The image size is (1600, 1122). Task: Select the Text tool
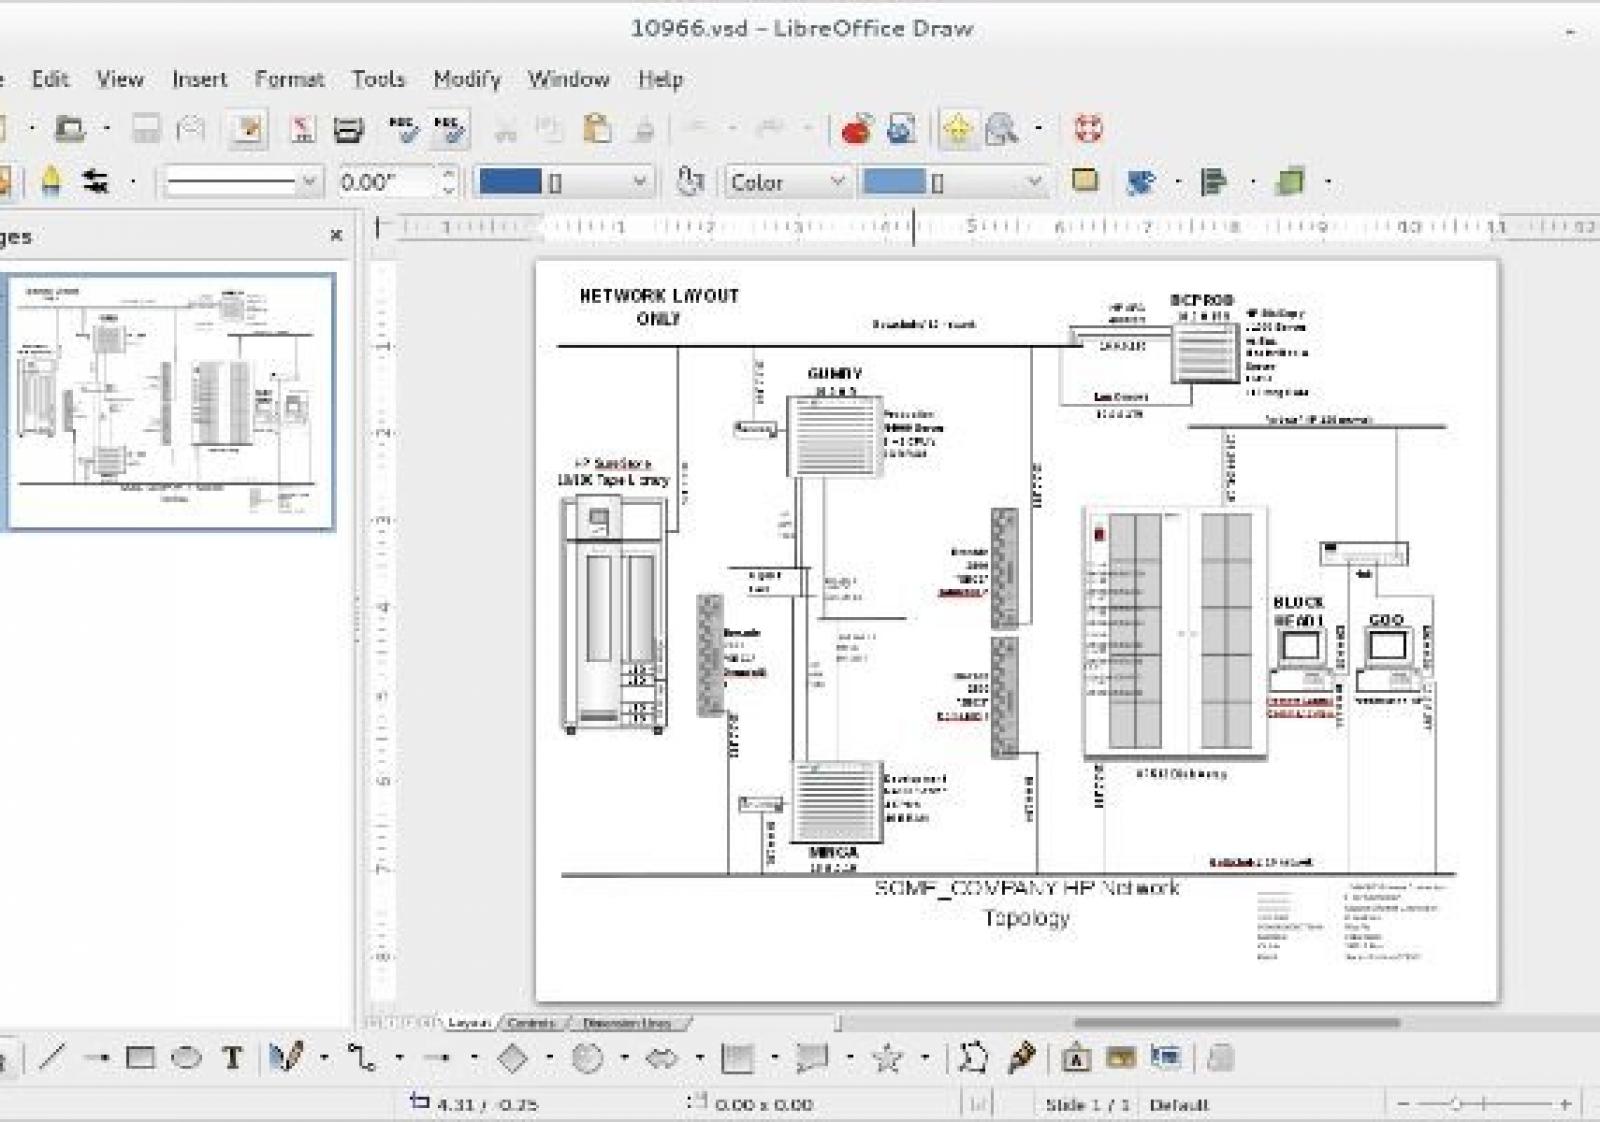point(232,1058)
